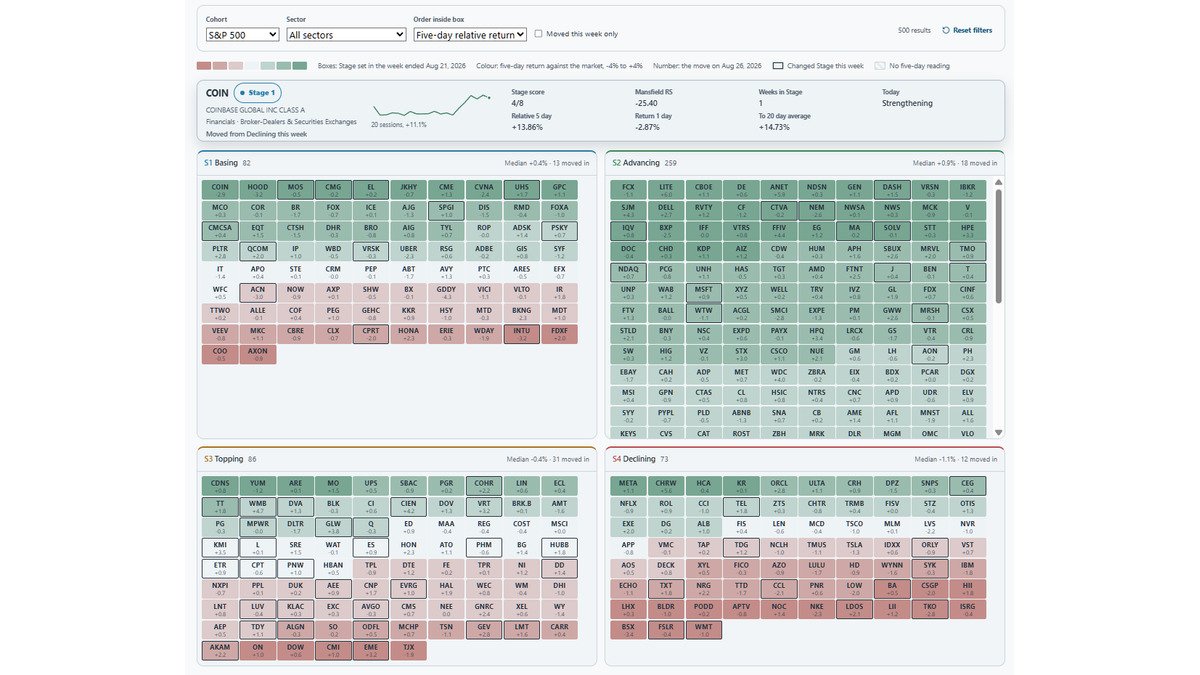Click the HUBB outlined ticker box
Screen dimensions: 1200x675
[x=559, y=548]
